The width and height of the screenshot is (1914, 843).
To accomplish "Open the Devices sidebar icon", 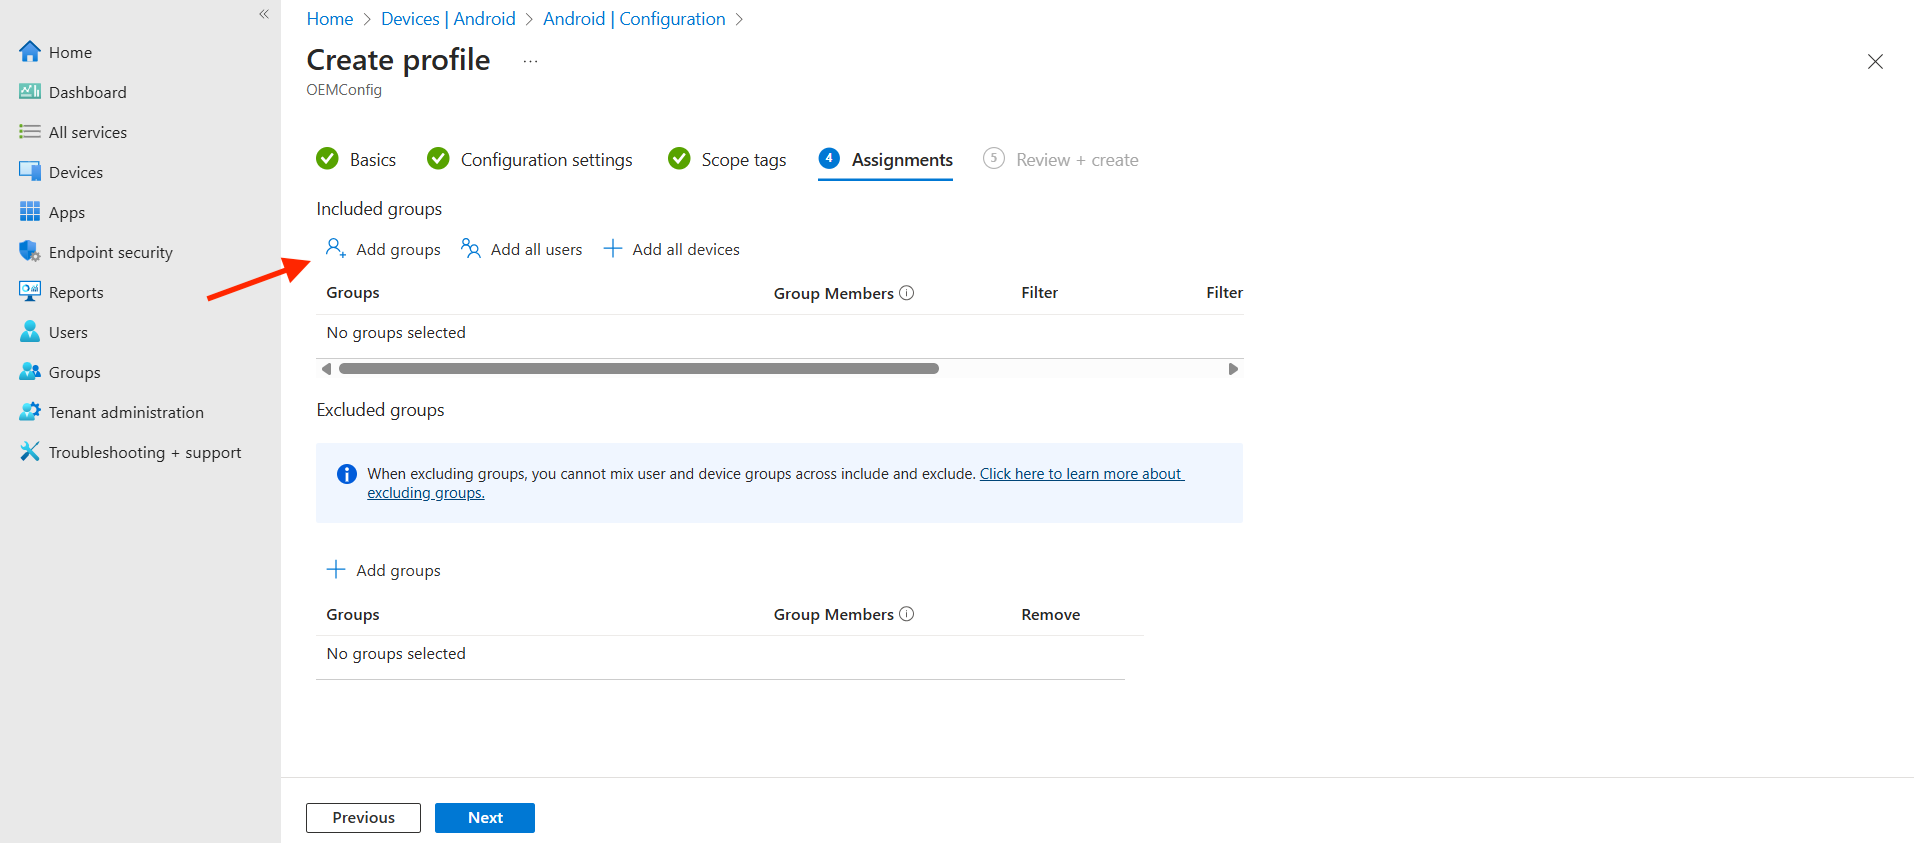I will pyautogui.click(x=30, y=172).
